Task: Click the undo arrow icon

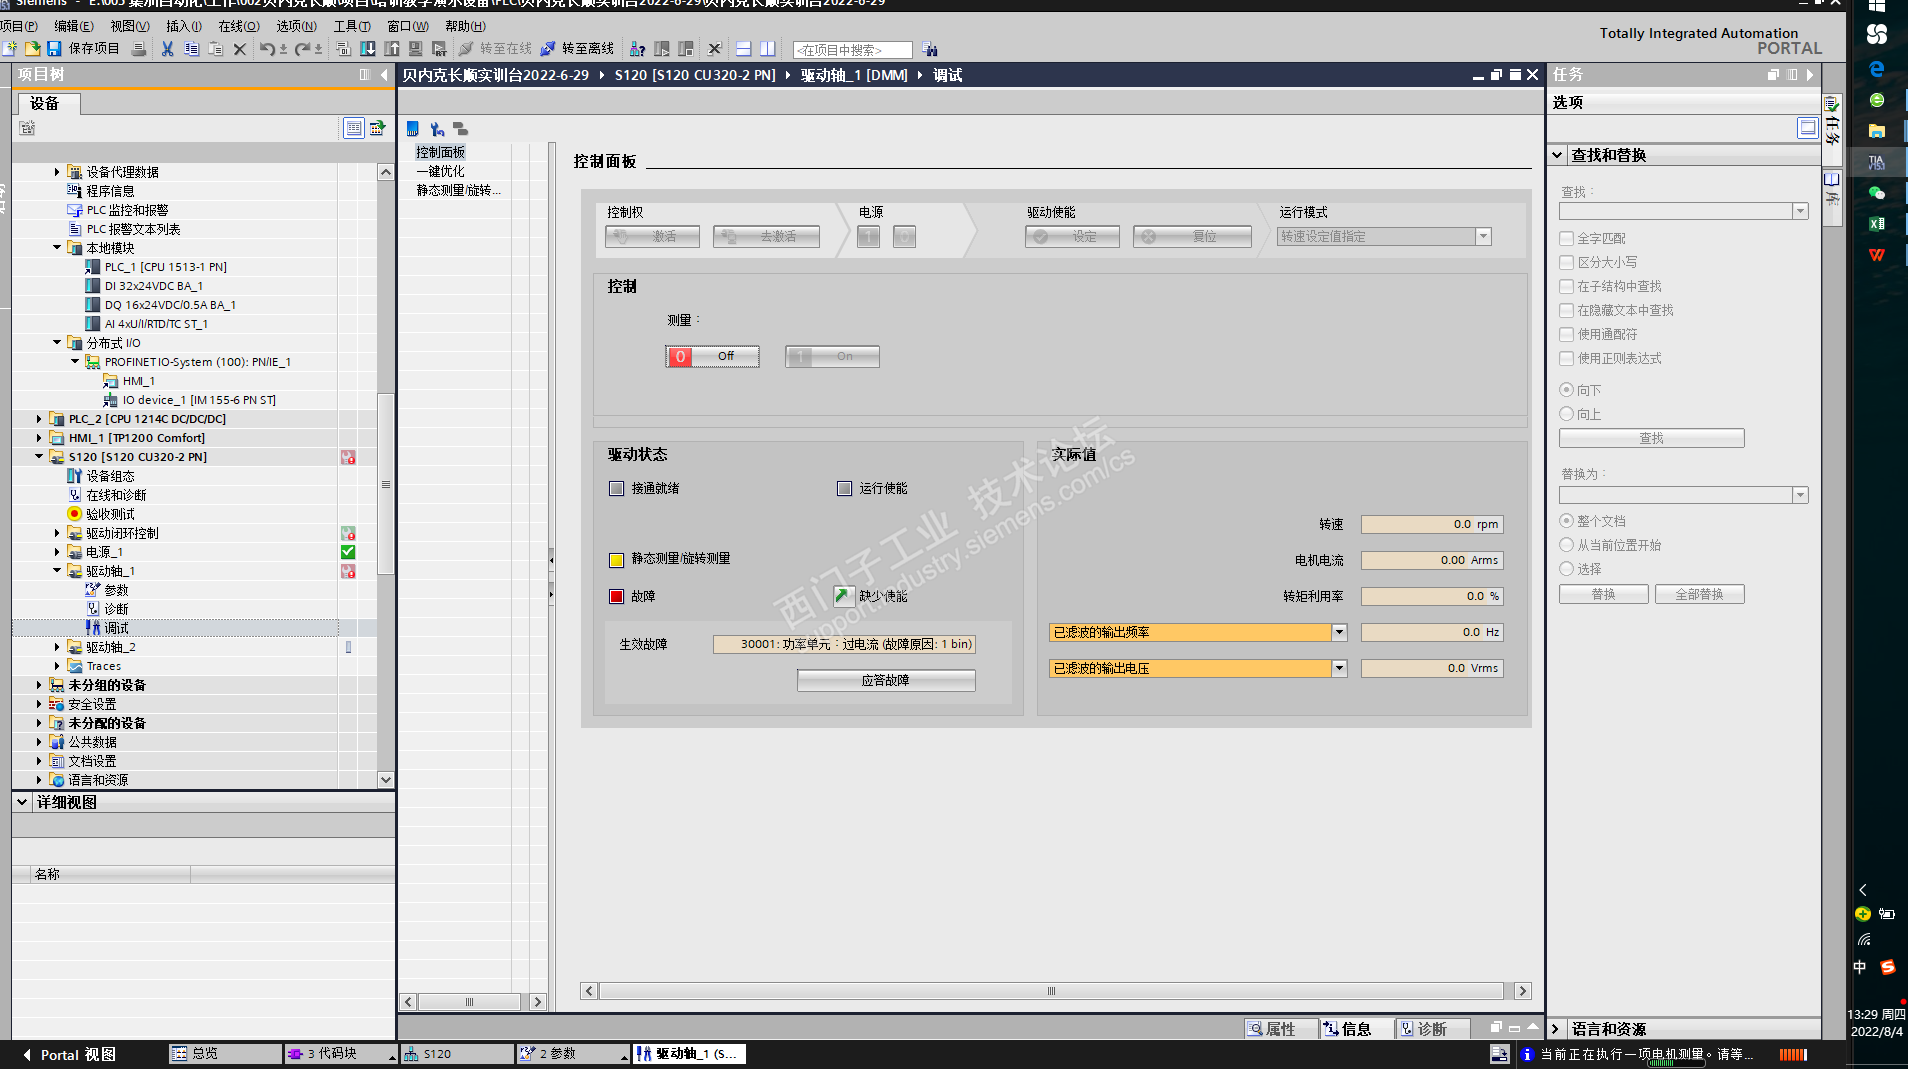Action: point(267,48)
